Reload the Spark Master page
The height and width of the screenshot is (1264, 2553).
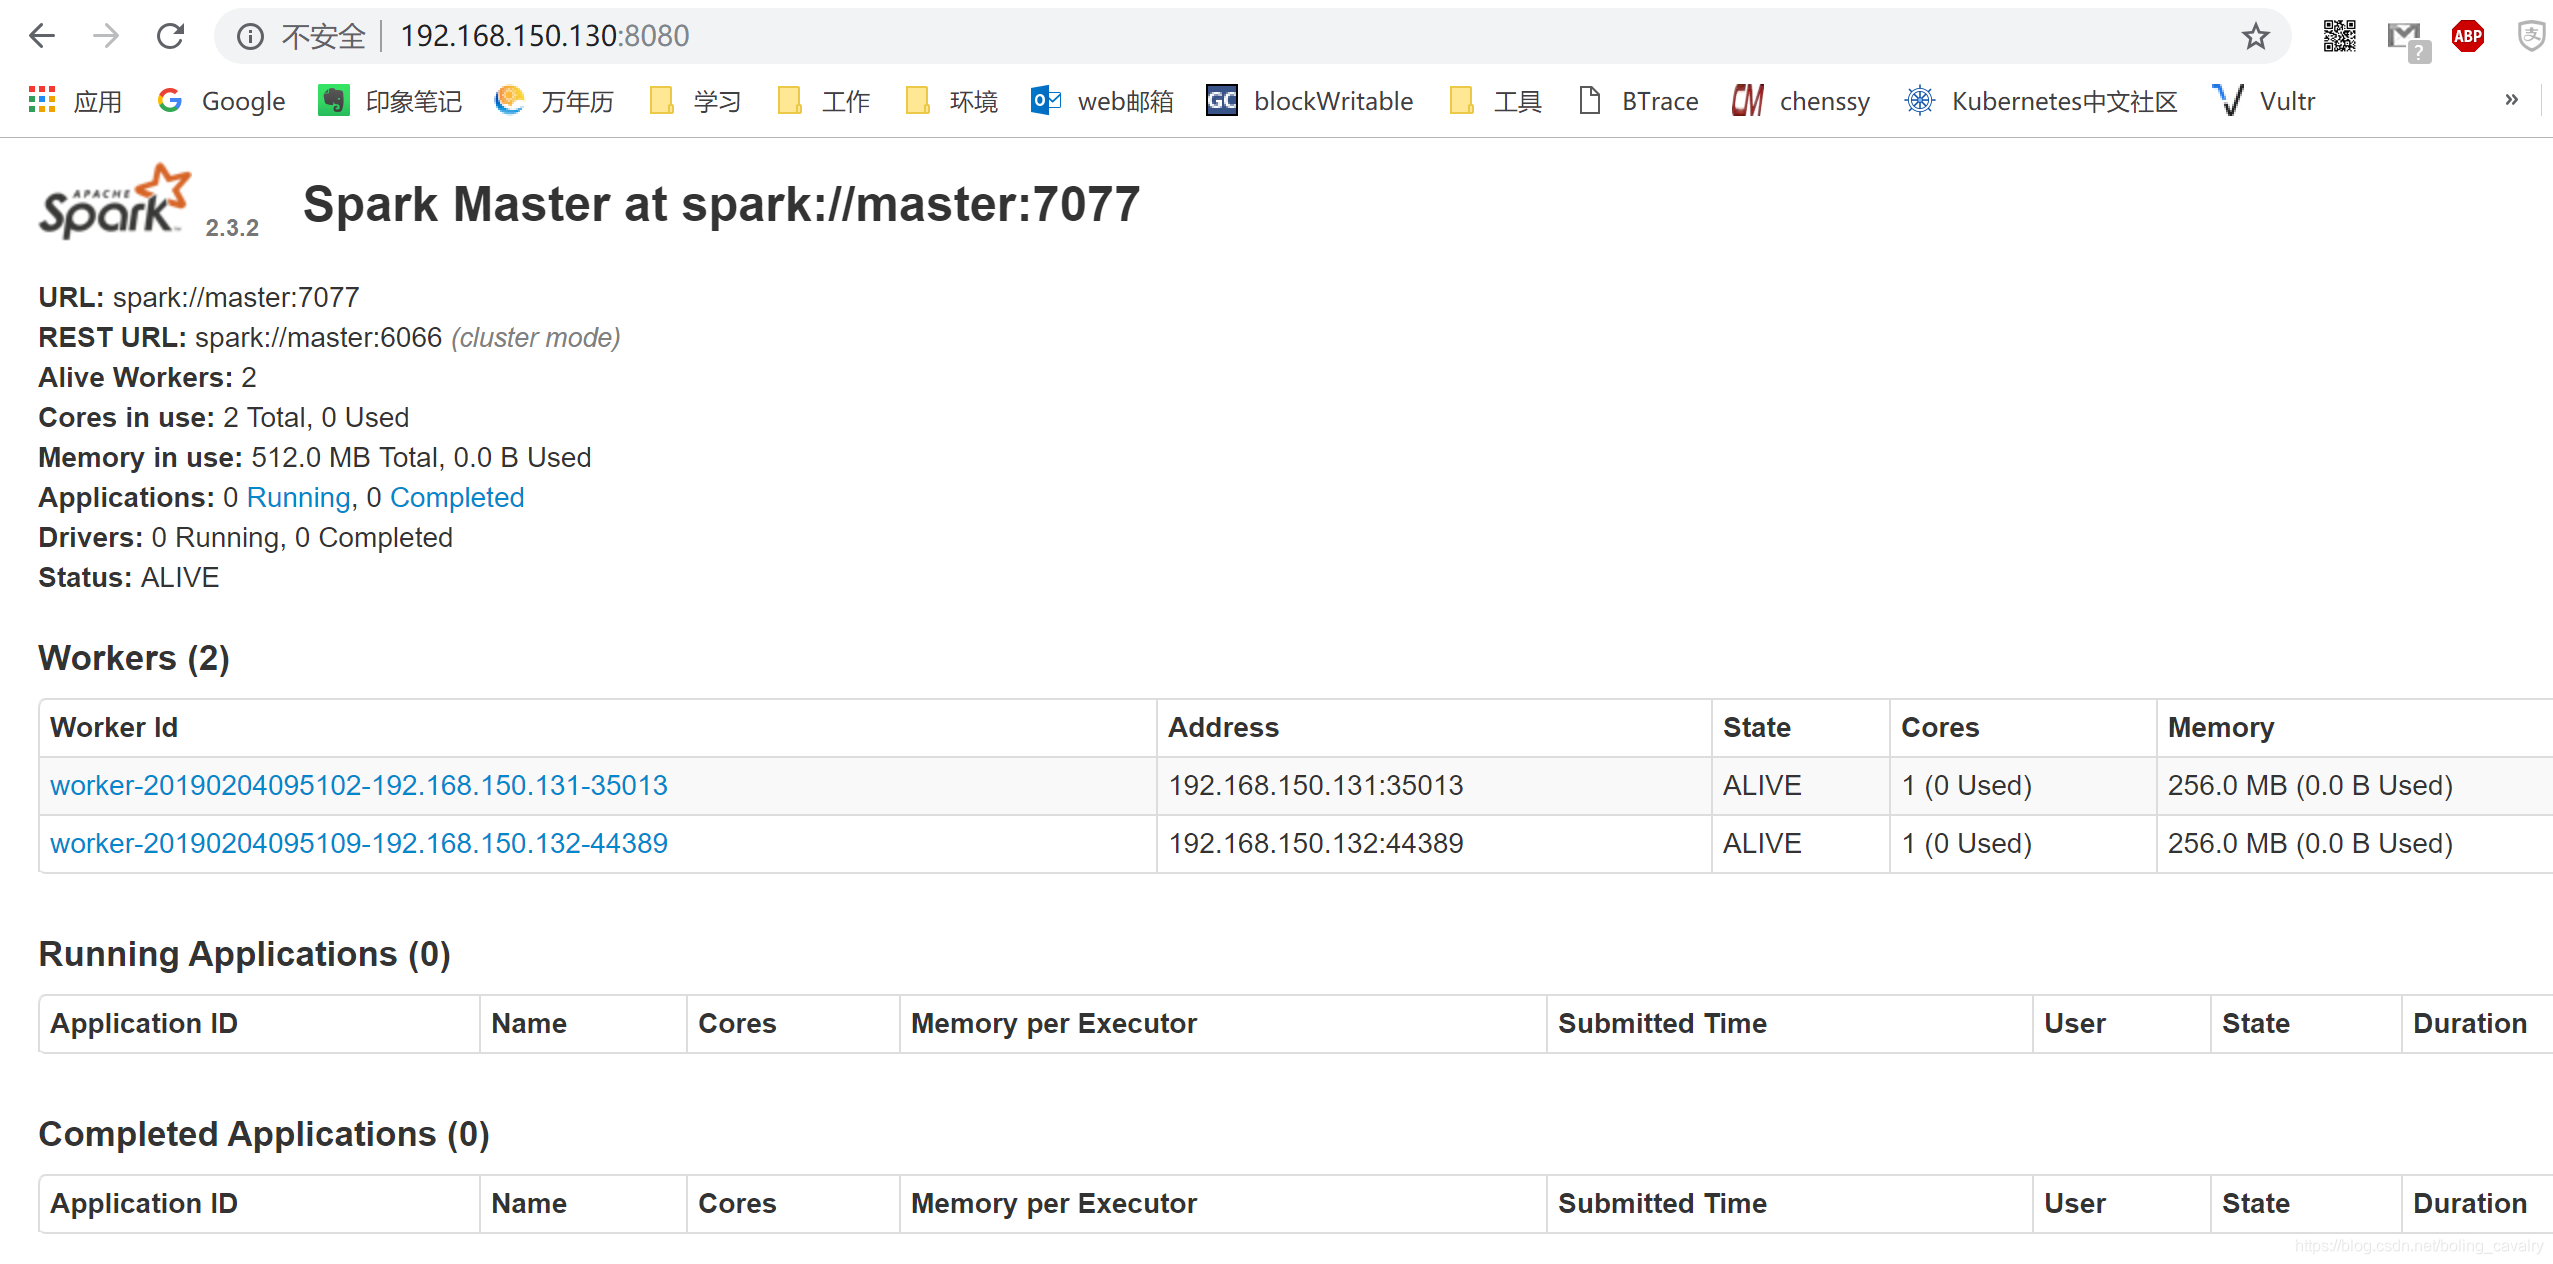tap(171, 36)
